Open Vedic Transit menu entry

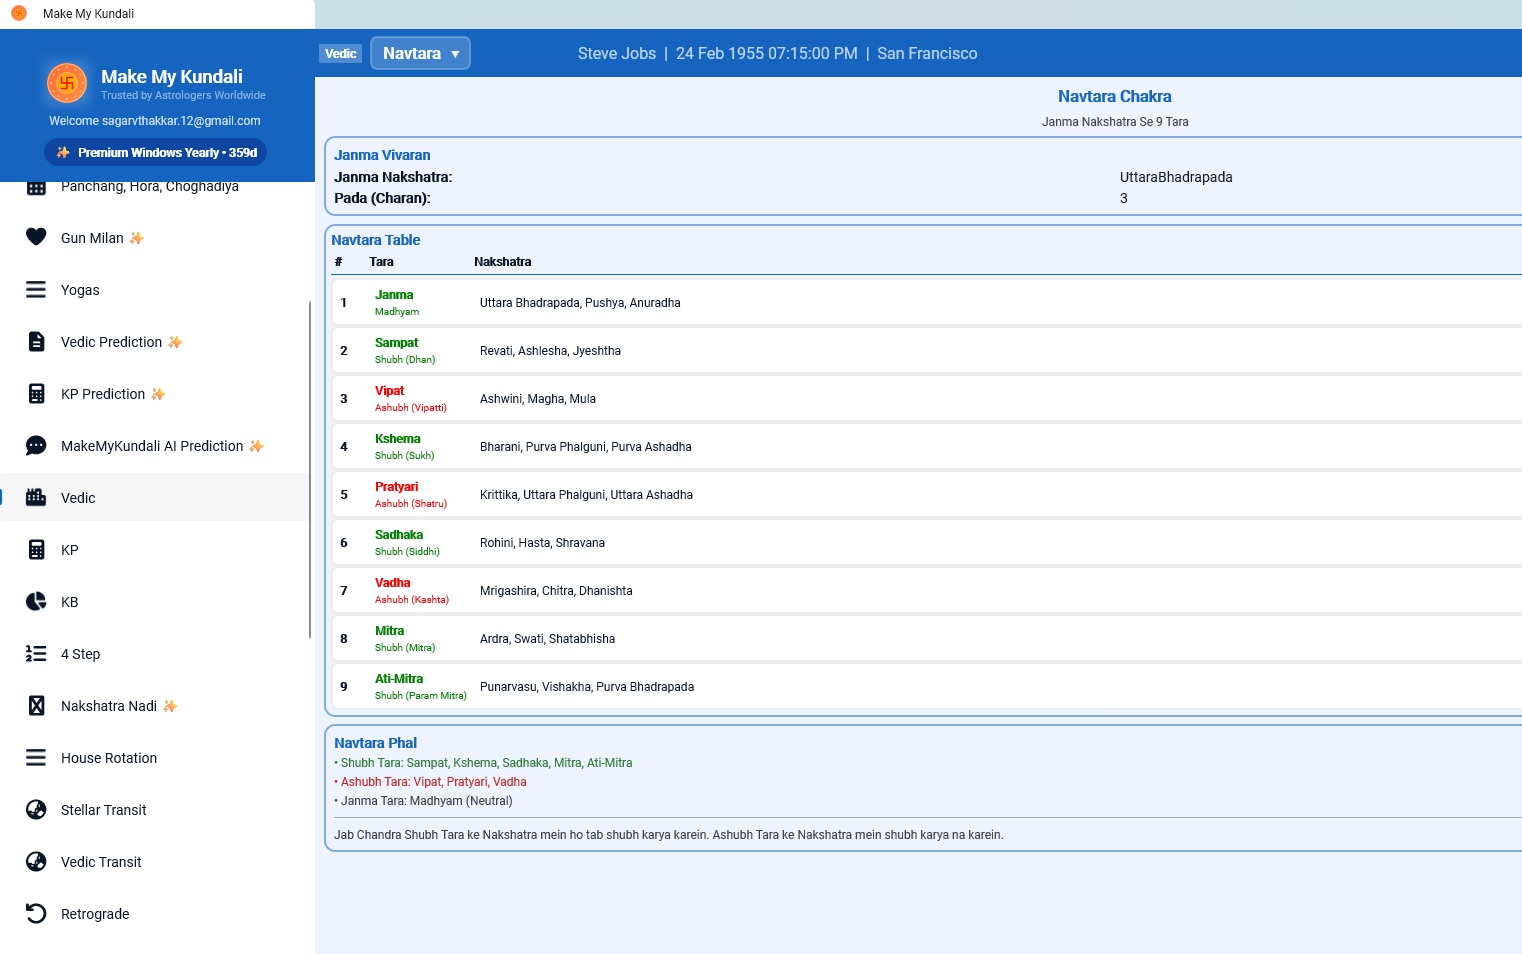click(157, 861)
